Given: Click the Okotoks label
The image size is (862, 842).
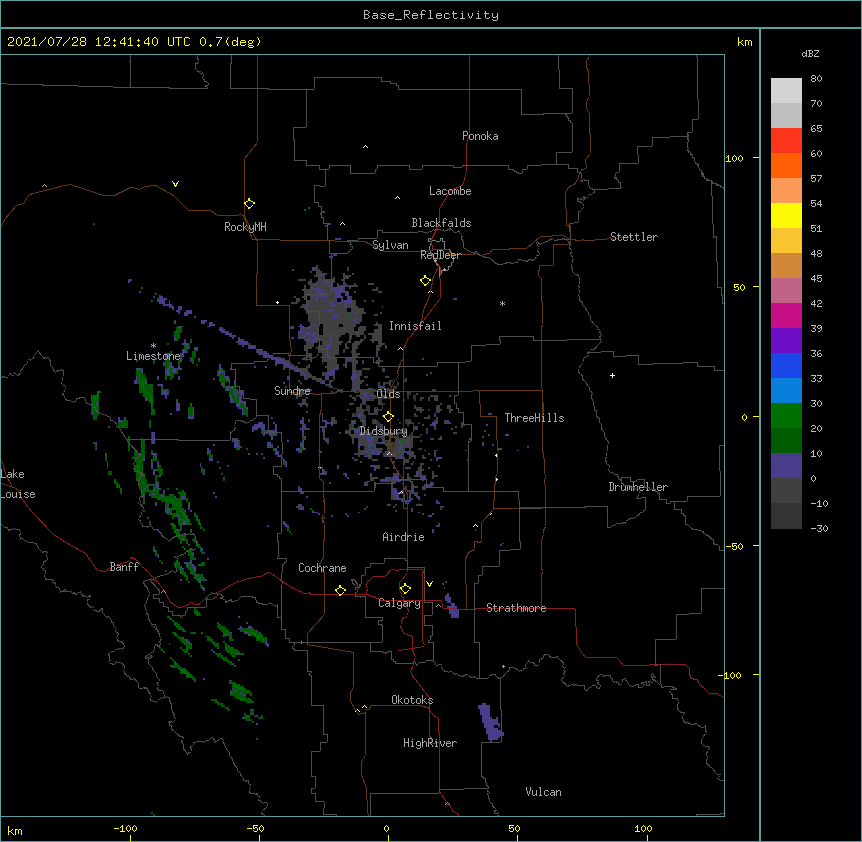Looking at the screenshot, I should (412, 700).
